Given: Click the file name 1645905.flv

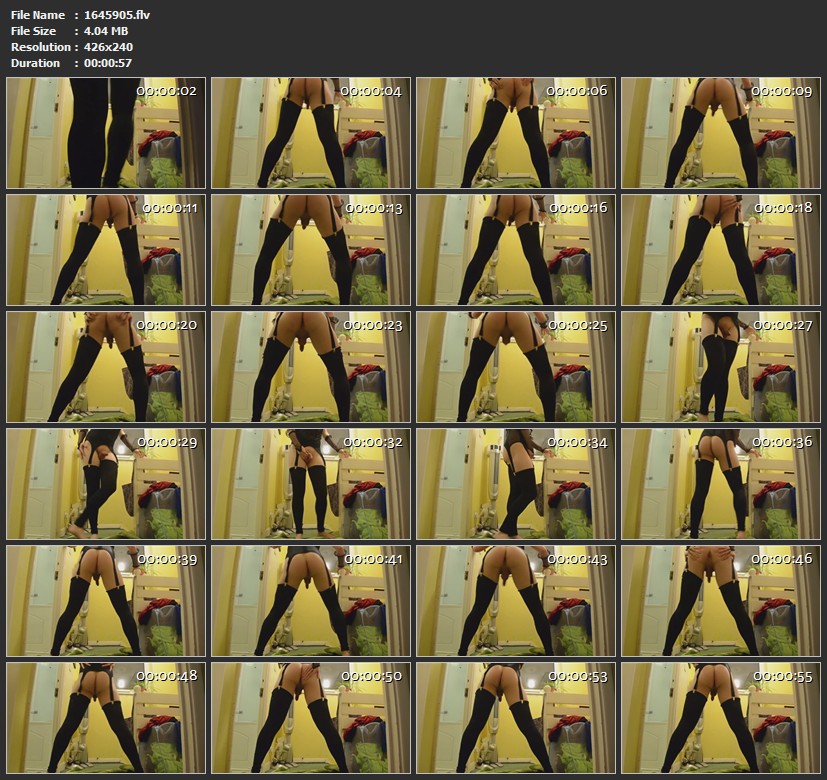Looking at the screenshot, I should [116, 15].
